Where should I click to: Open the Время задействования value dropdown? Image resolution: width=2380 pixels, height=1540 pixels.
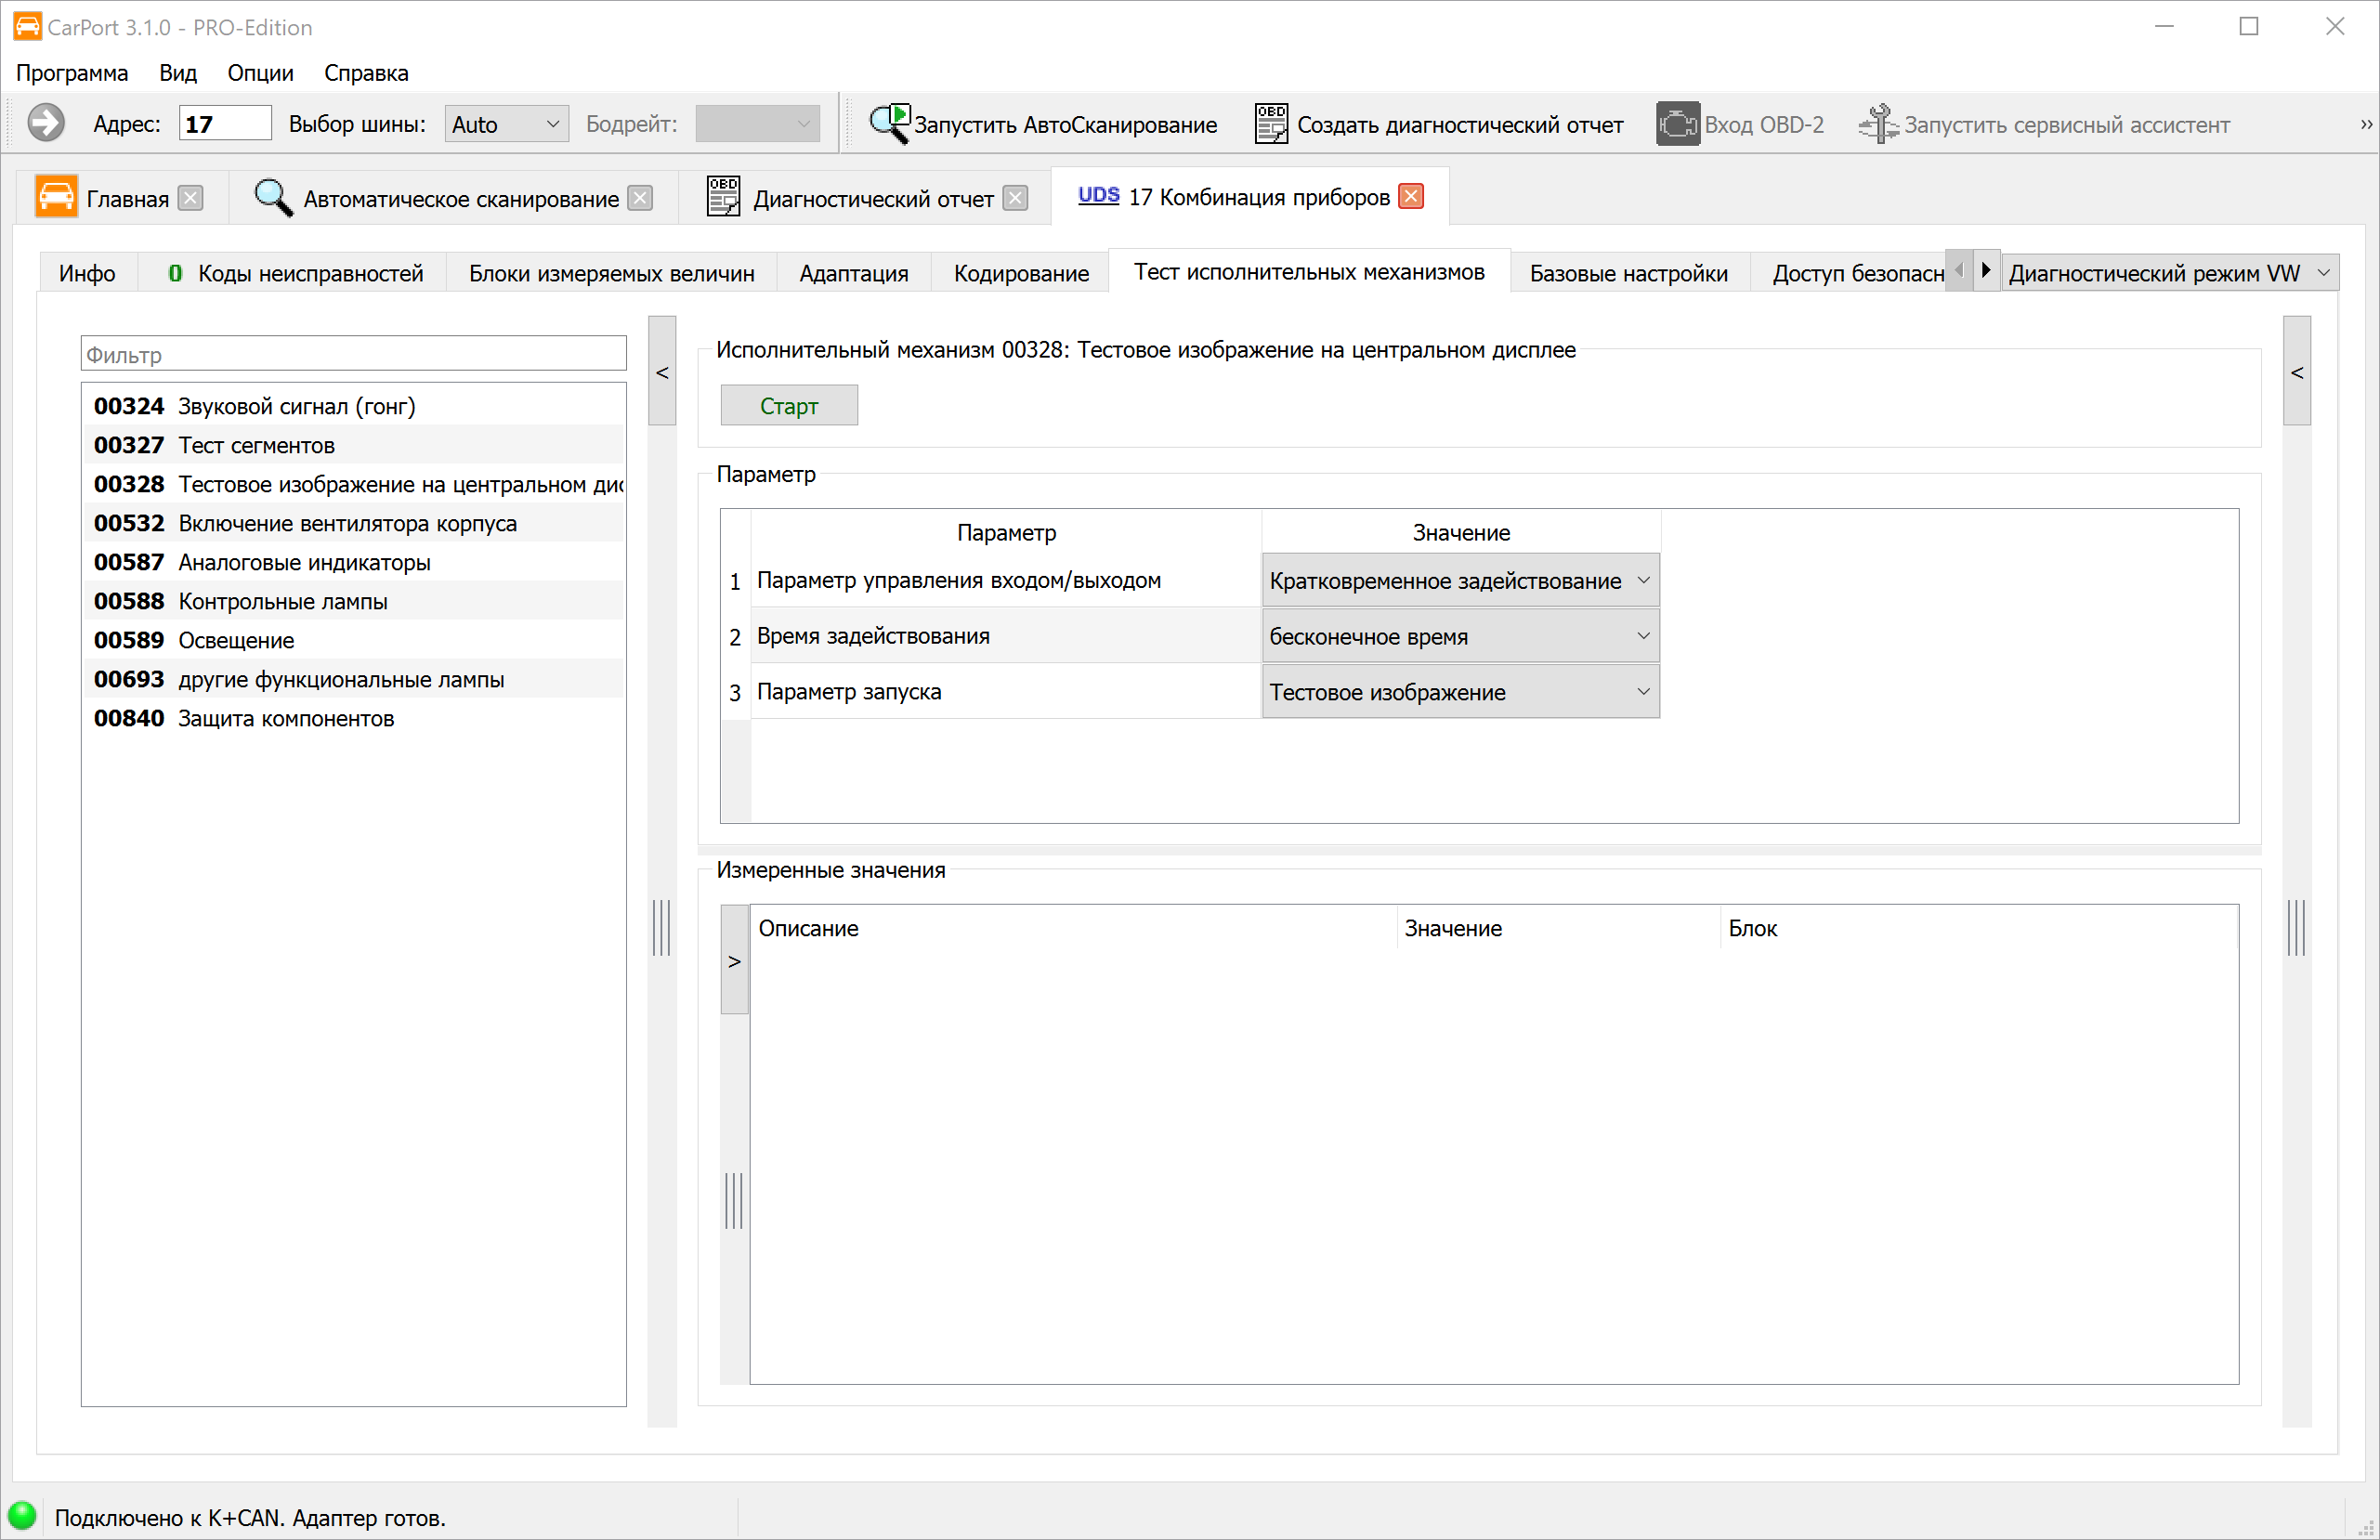pyautogui.click(x=1459, y=636)
